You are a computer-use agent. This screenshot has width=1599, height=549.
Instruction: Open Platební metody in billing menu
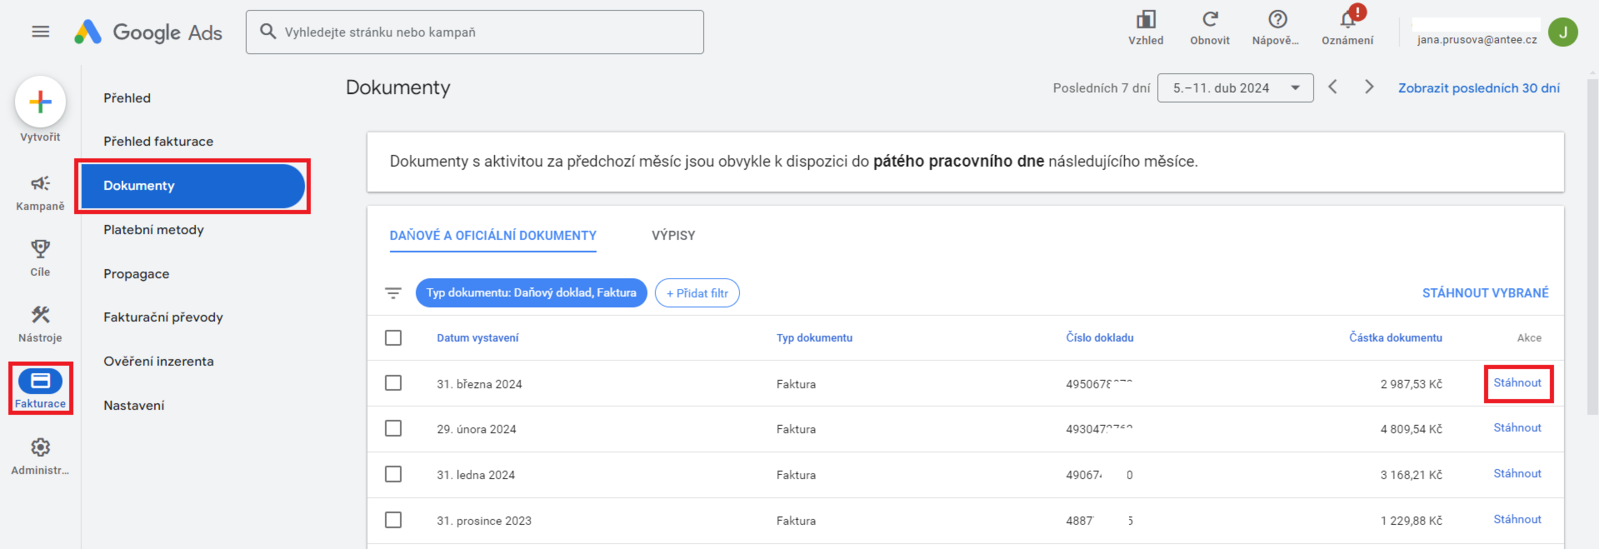[153, 230]
